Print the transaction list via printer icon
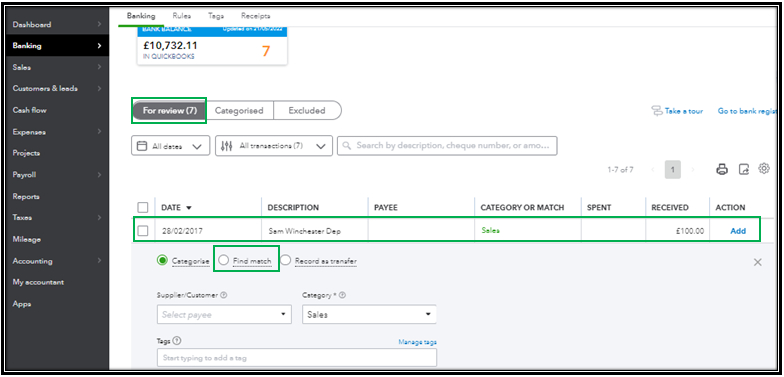Image resolution: width=784 pixels, height=377 pixels. click(x=722, y=170)
